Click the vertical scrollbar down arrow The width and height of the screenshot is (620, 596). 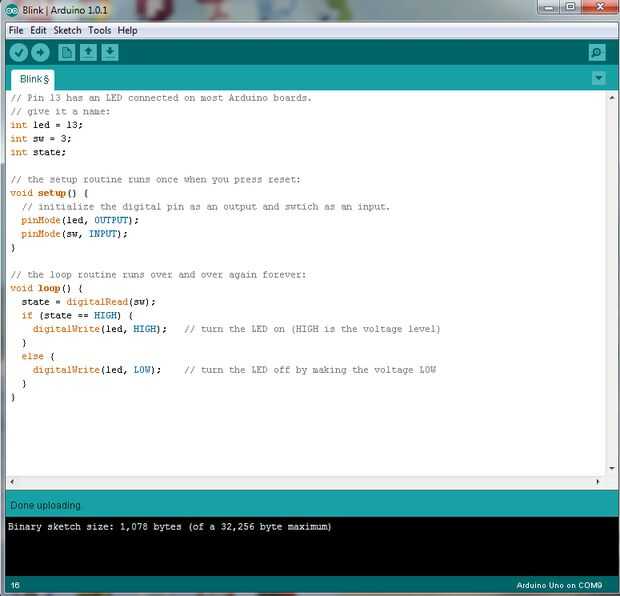coord(612,468)
